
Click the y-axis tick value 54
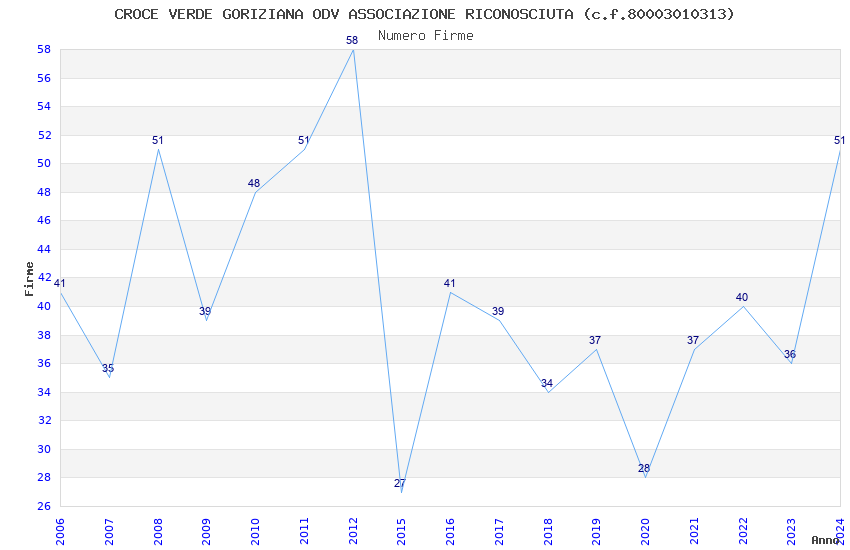tap(44, 106)
